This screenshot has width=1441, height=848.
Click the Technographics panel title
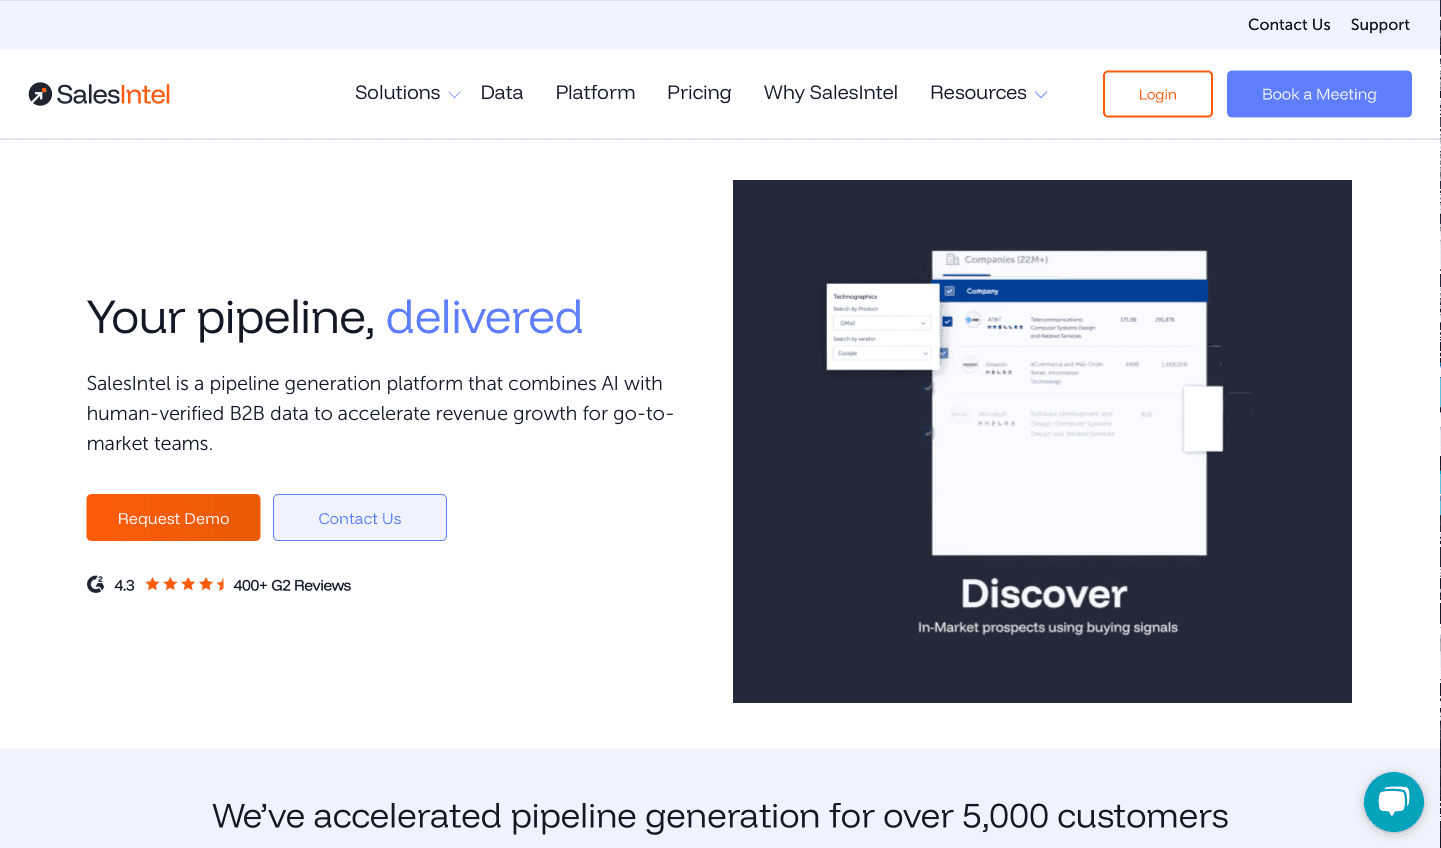click(855, 297)
